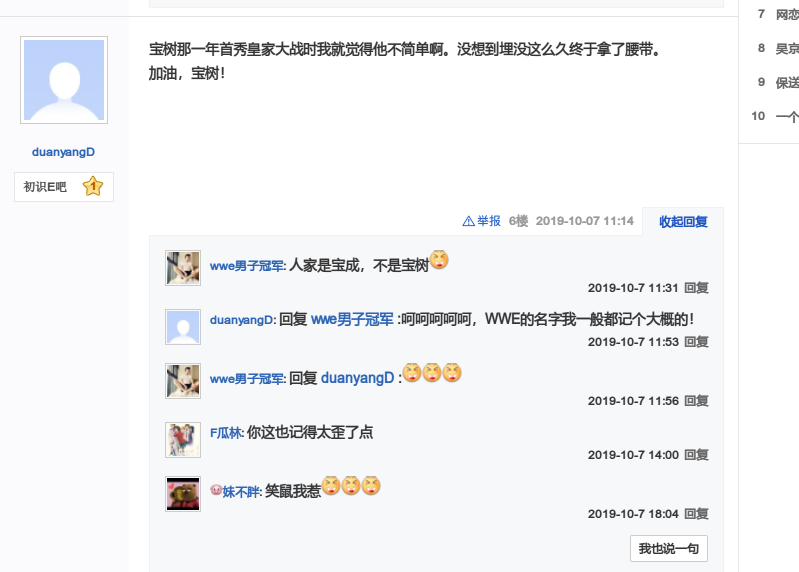Click 回复 next to 11:56 comment
Viewport: 799px width, 572px height.
[x=696, y=401]
